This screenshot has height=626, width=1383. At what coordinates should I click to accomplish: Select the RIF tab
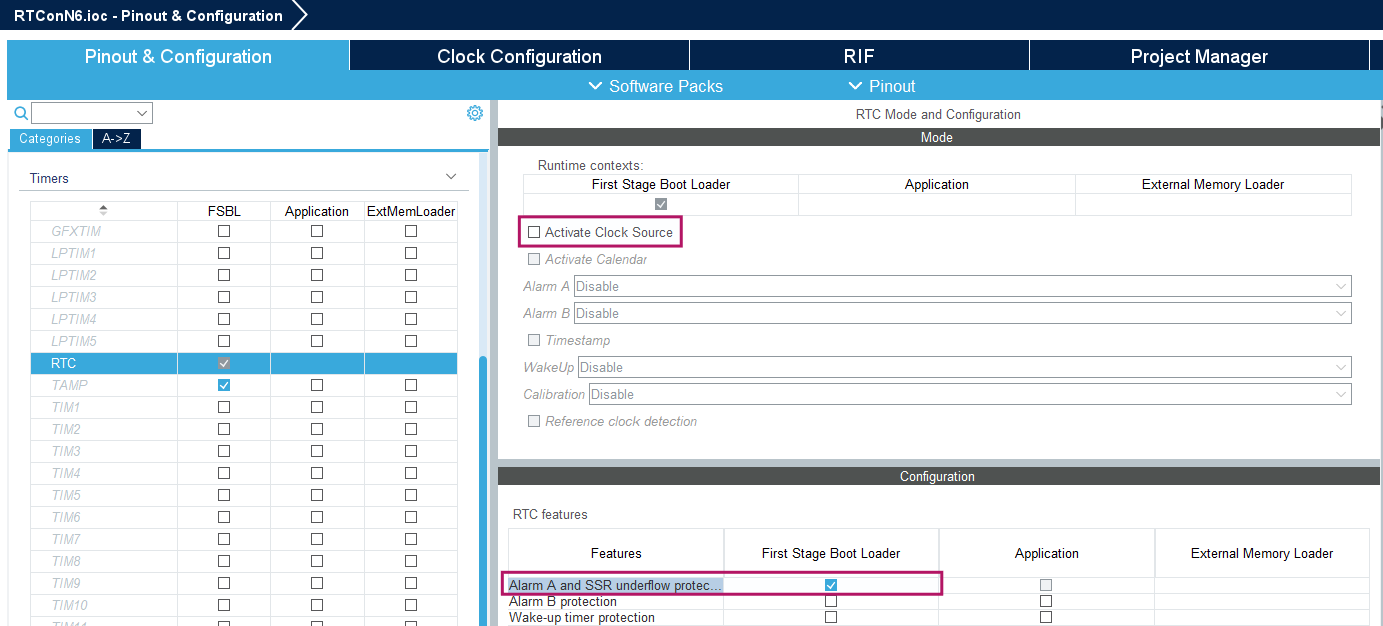(x=859, y=56)
